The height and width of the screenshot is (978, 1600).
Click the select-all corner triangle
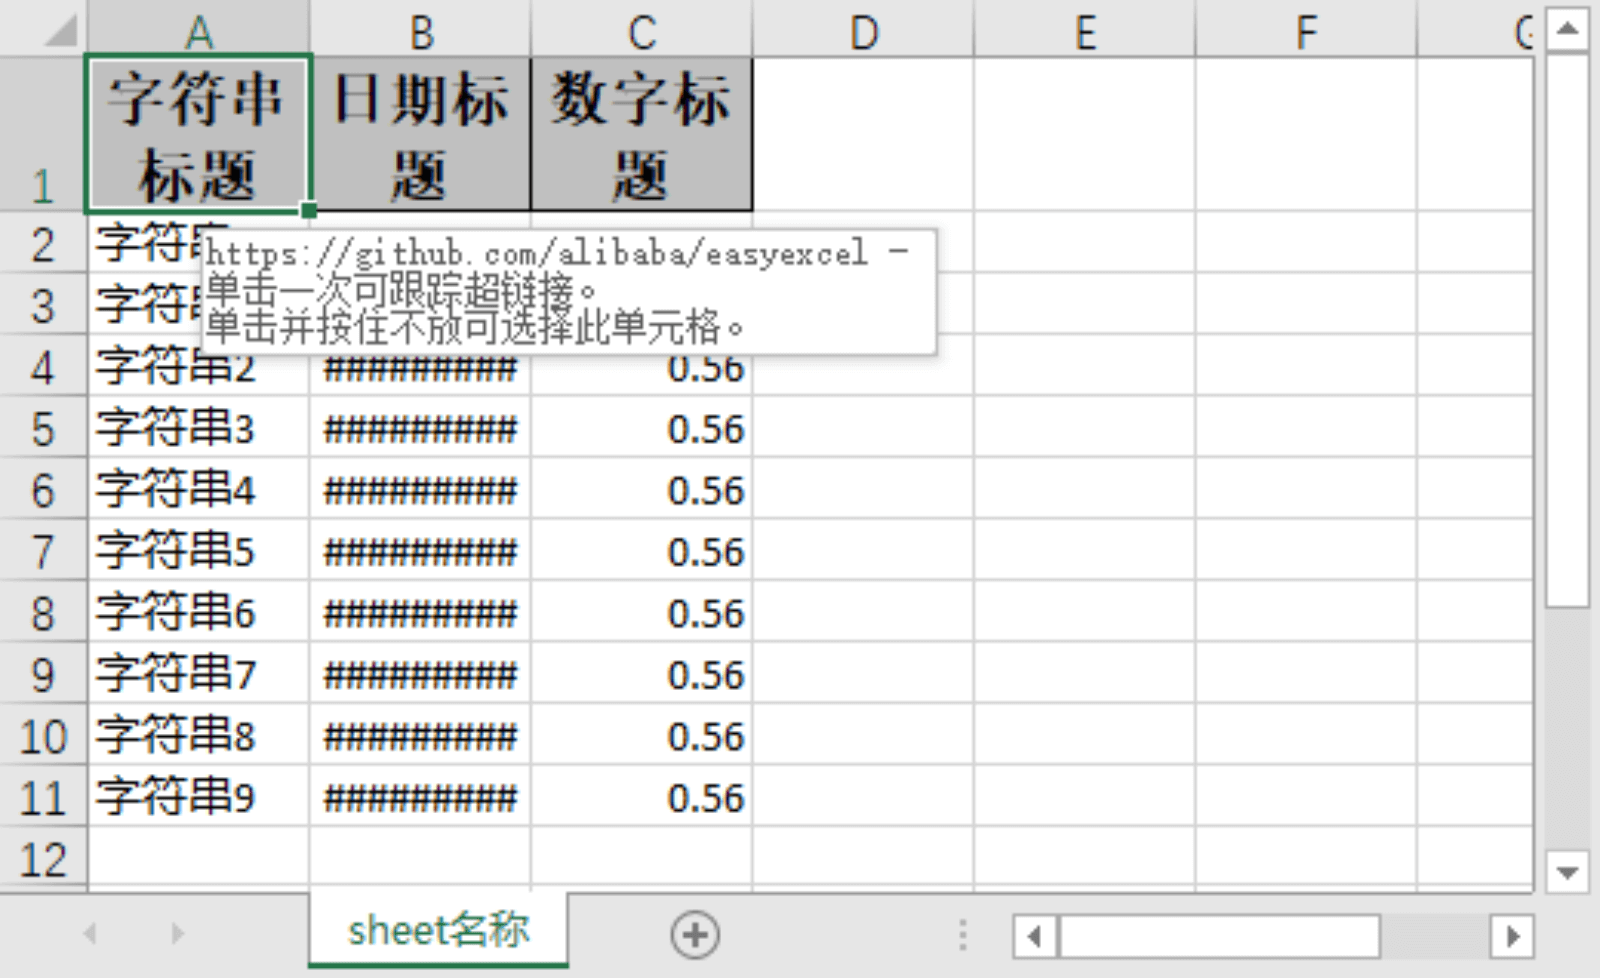tap(60, 31)
